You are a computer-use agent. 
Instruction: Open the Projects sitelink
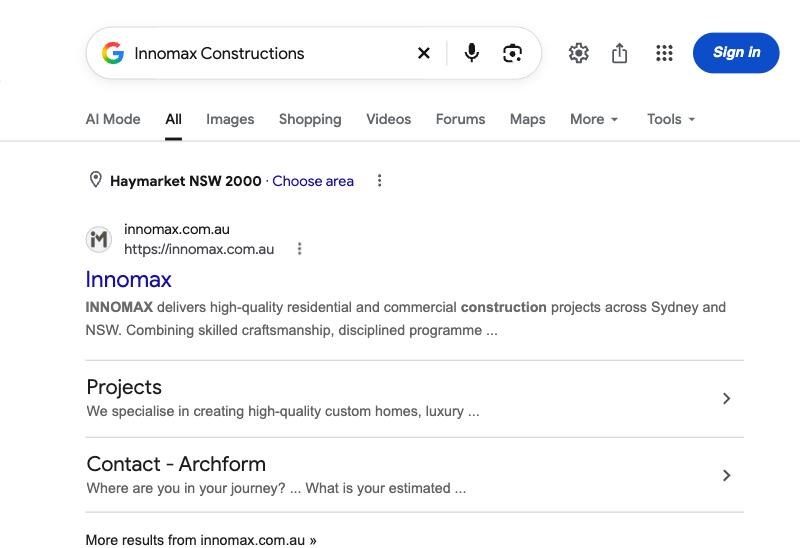[x=124, y=387]
